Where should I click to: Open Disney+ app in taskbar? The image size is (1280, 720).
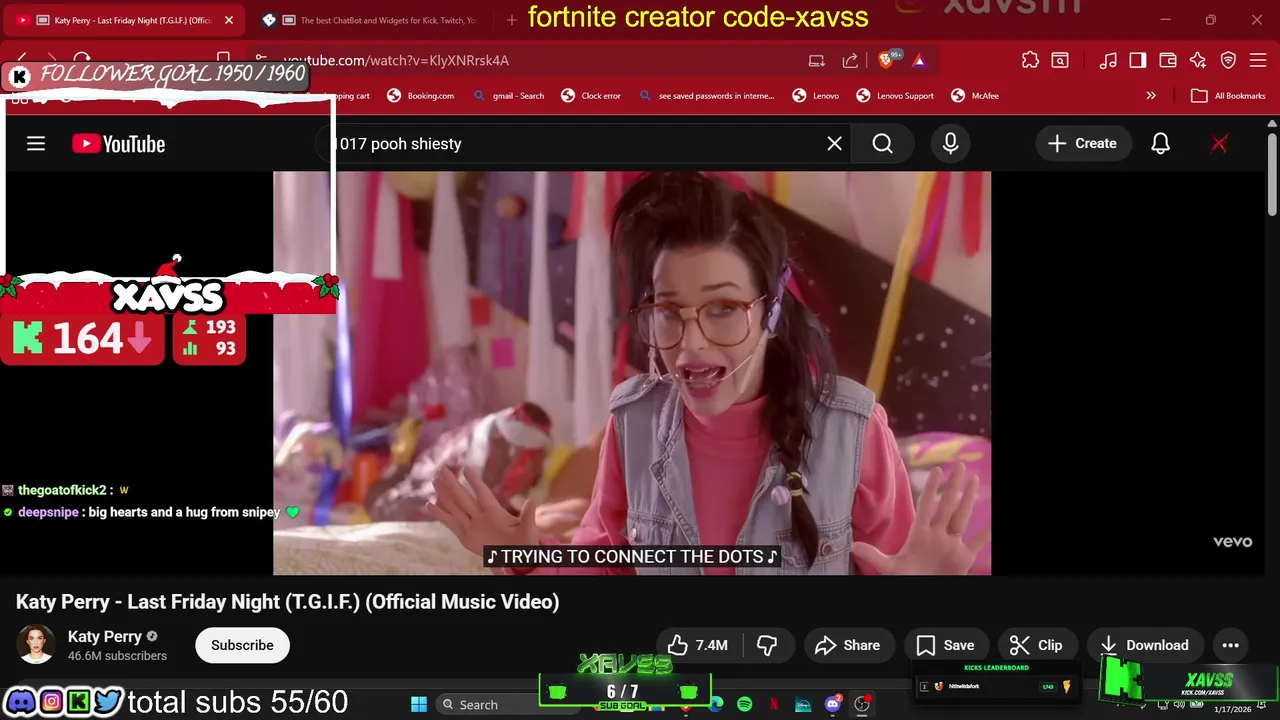point(803,705)
